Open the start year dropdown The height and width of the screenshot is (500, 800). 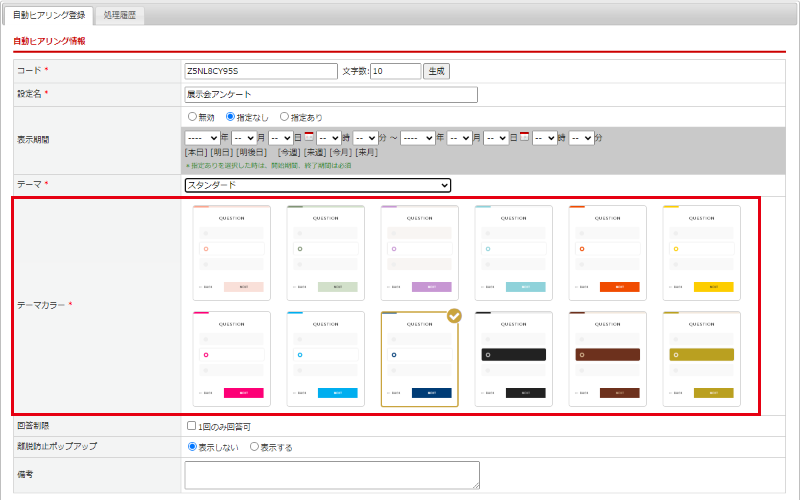201,138
